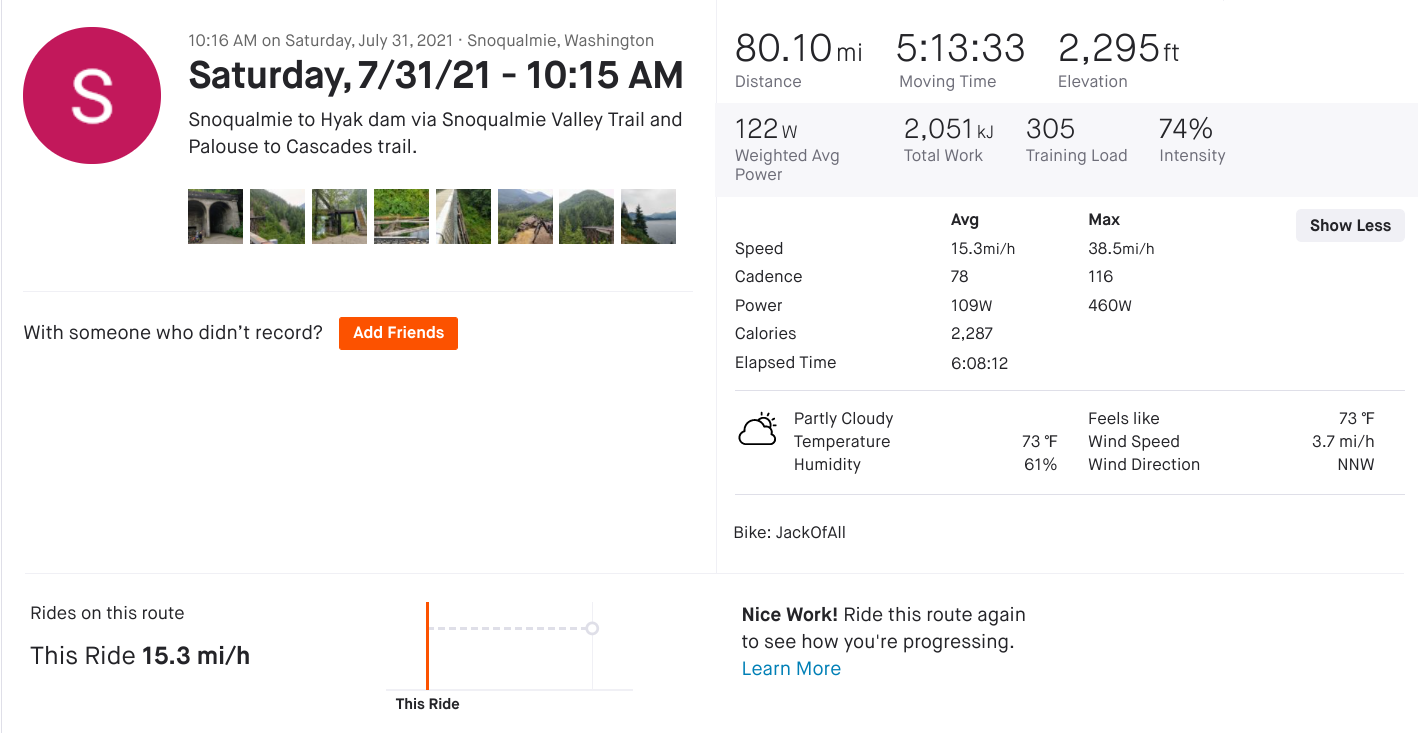Viewport: 1418px width, 733px height.
Task: Open the tunnel entrance photo thumbnail
Action: click(x=215, y=216)
